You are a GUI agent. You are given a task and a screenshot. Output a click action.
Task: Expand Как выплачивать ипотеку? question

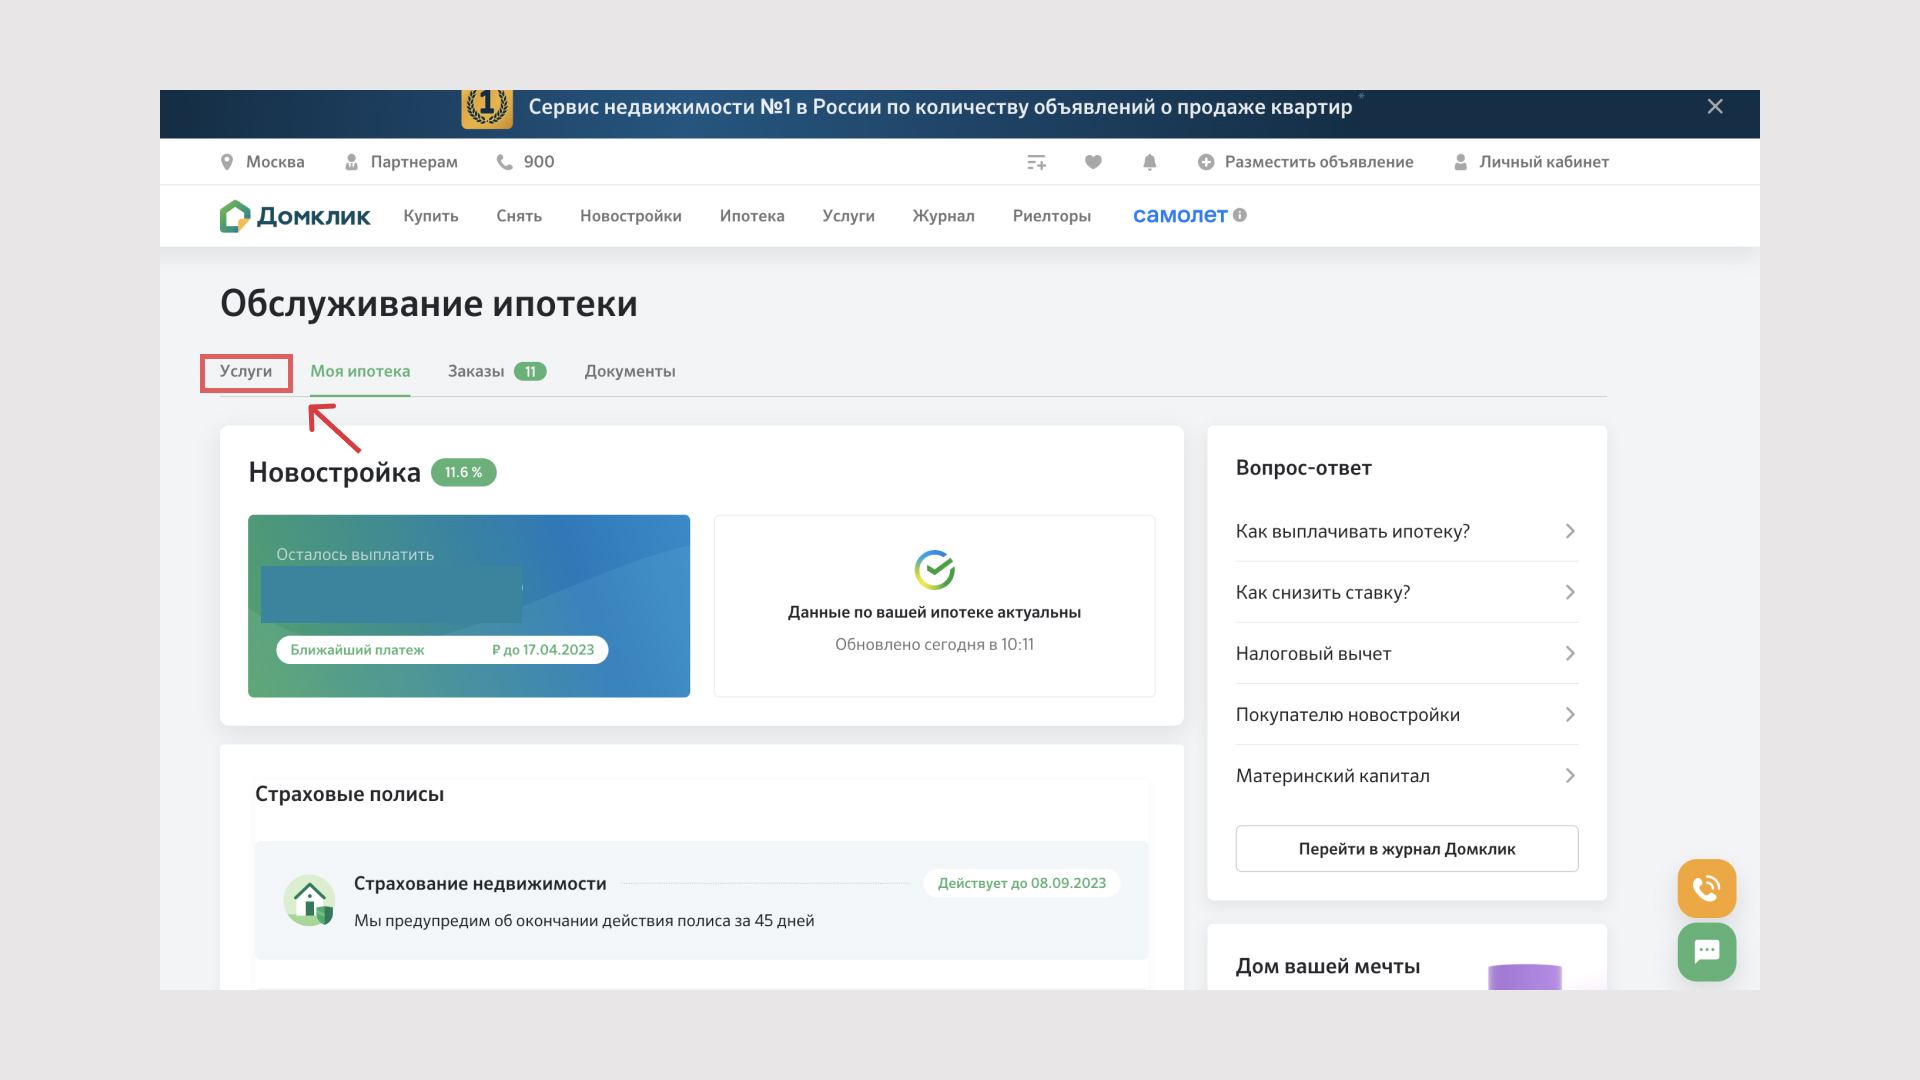click(1407, 531)
